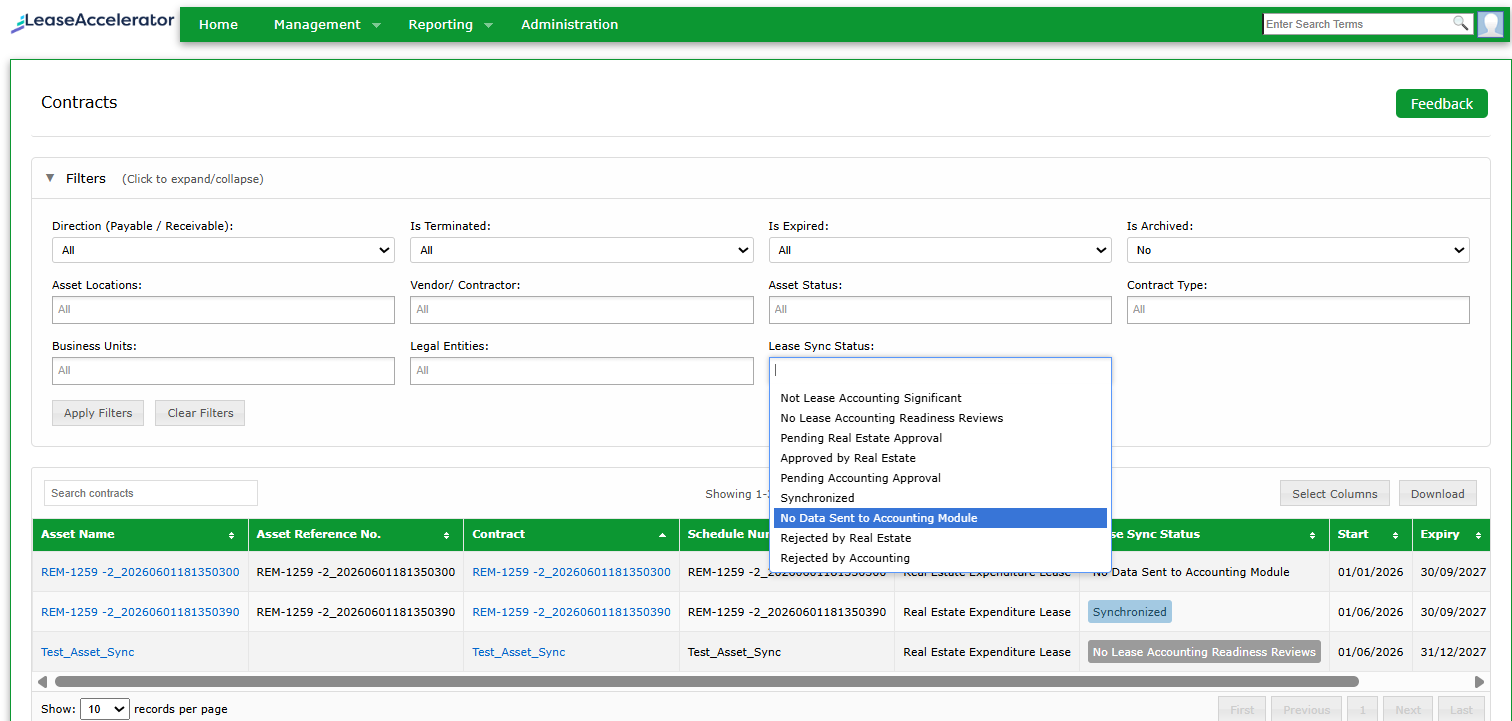Open Test_Asset_Sync contract link
The width and height of the screenshot is (1512, 721).
pos(518,652)
